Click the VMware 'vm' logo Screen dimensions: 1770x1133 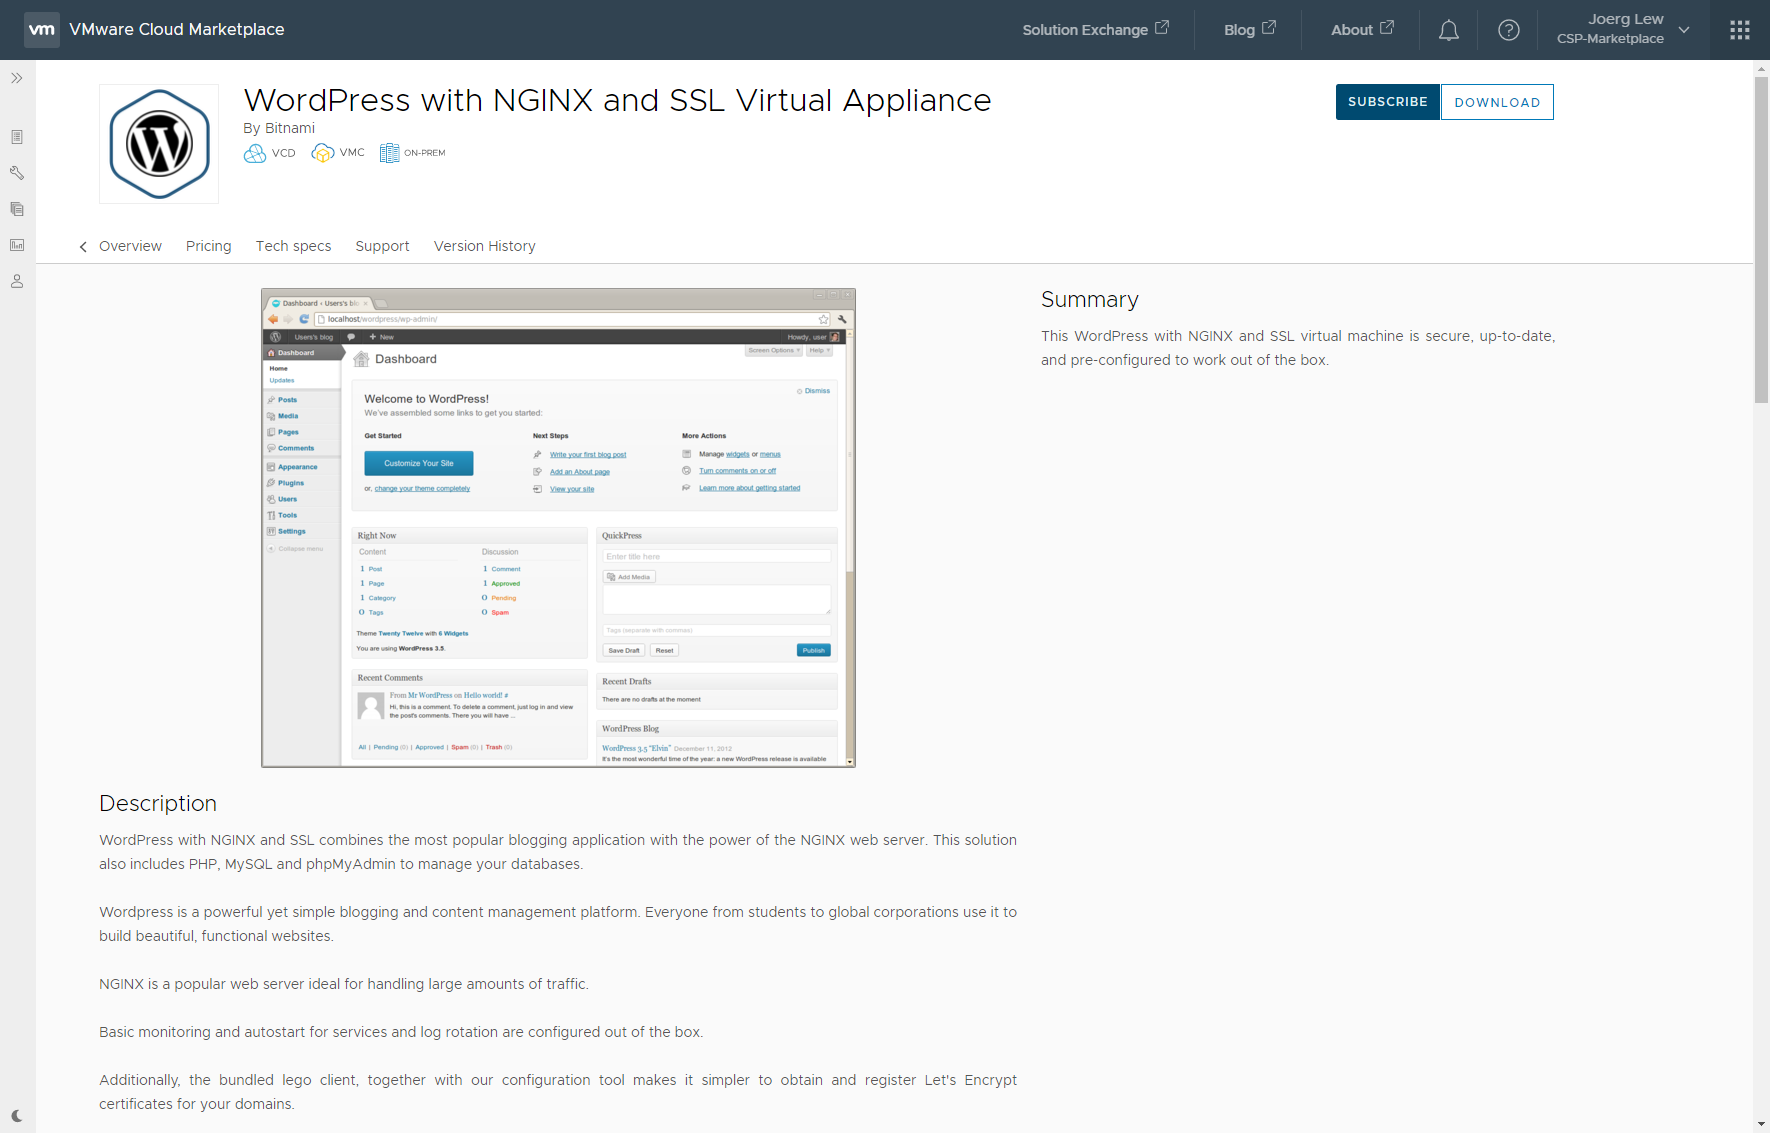pos(42,30)
